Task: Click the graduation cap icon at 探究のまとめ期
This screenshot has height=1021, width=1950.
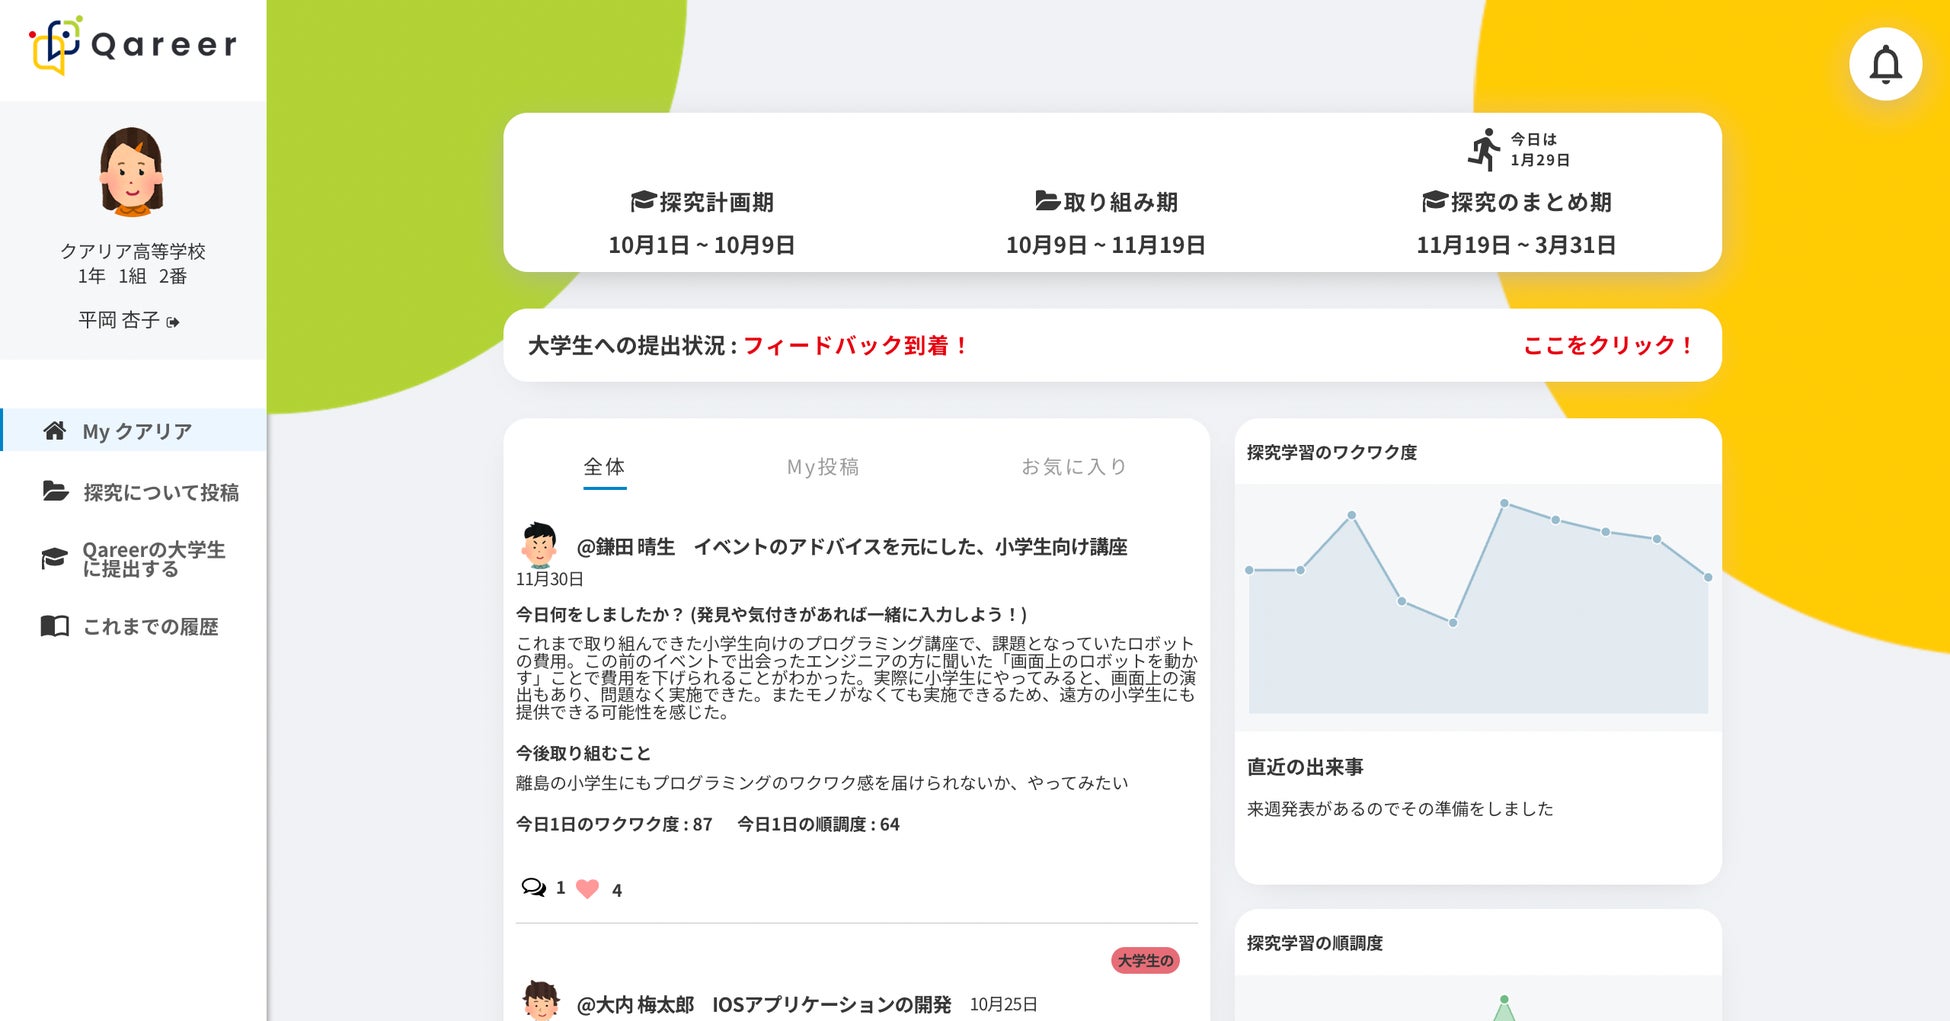Action: [1435, 201]
